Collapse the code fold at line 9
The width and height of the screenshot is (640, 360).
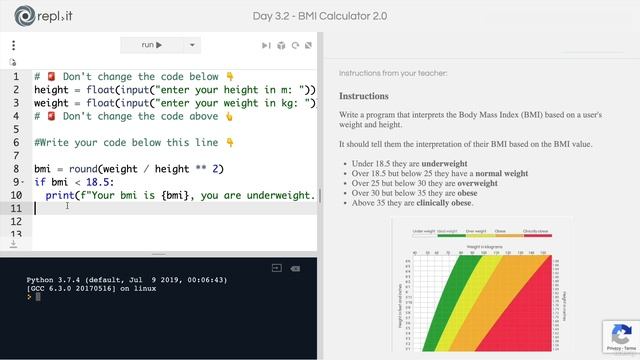tap(22, 182)
